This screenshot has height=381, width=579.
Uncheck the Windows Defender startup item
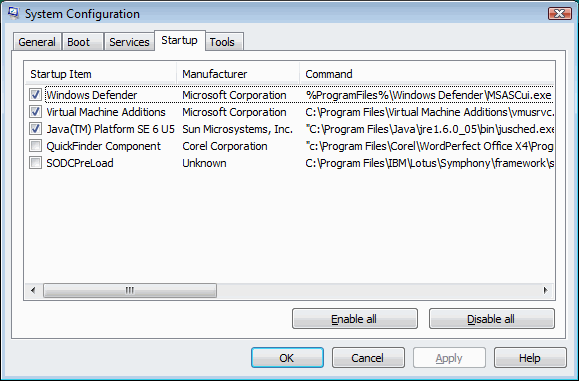[35, 95]
